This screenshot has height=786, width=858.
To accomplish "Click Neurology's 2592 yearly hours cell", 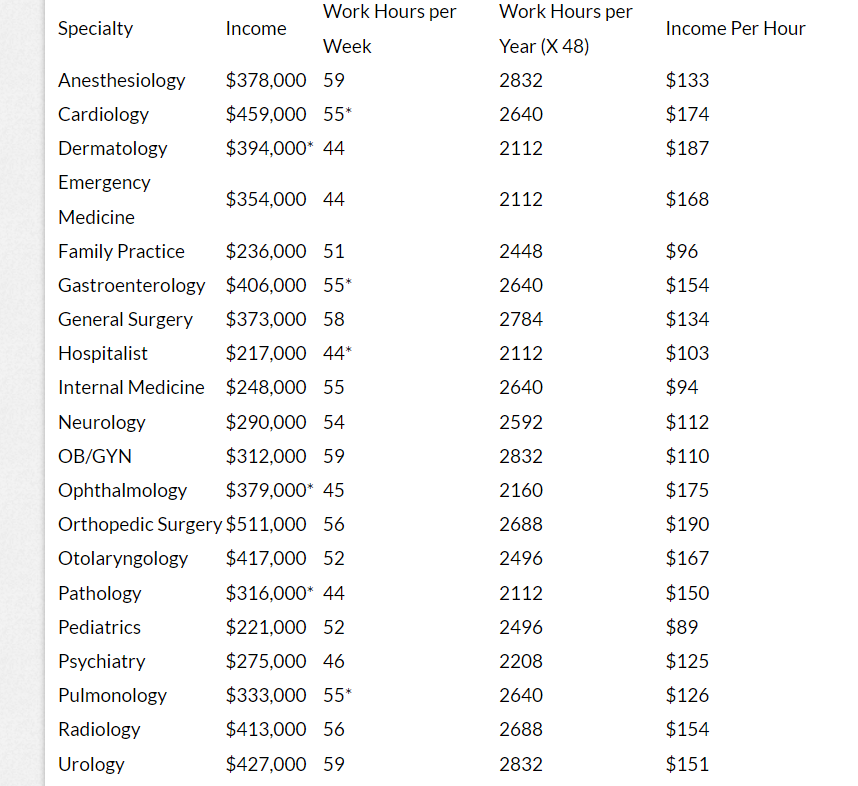I will pyautogui.click(x=521, y=422).
